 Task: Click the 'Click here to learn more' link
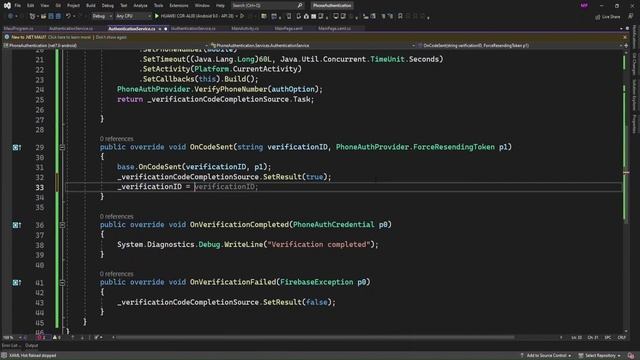69,37
